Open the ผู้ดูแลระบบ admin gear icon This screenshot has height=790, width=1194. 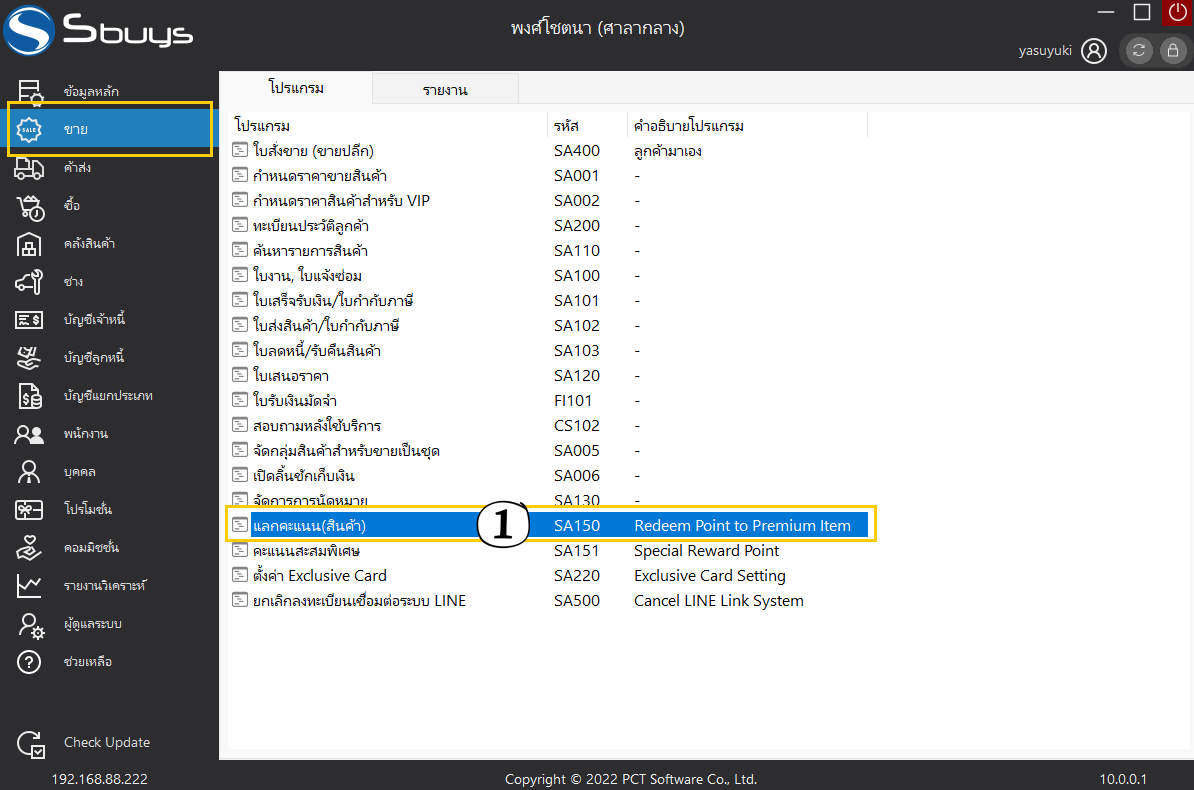coord(30,625)
